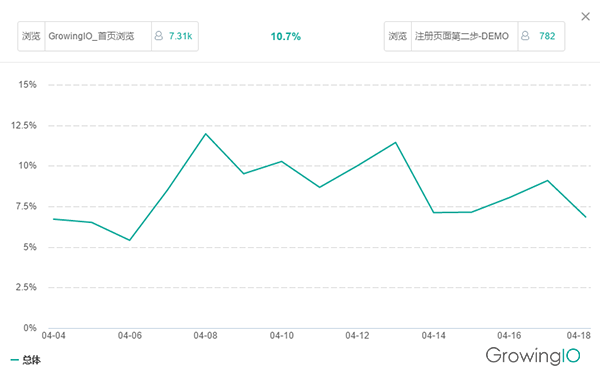Toggle the 总体 legend series
Image resolution: width=600 pixels, height=384 pixels.
(x=31, y=360)
